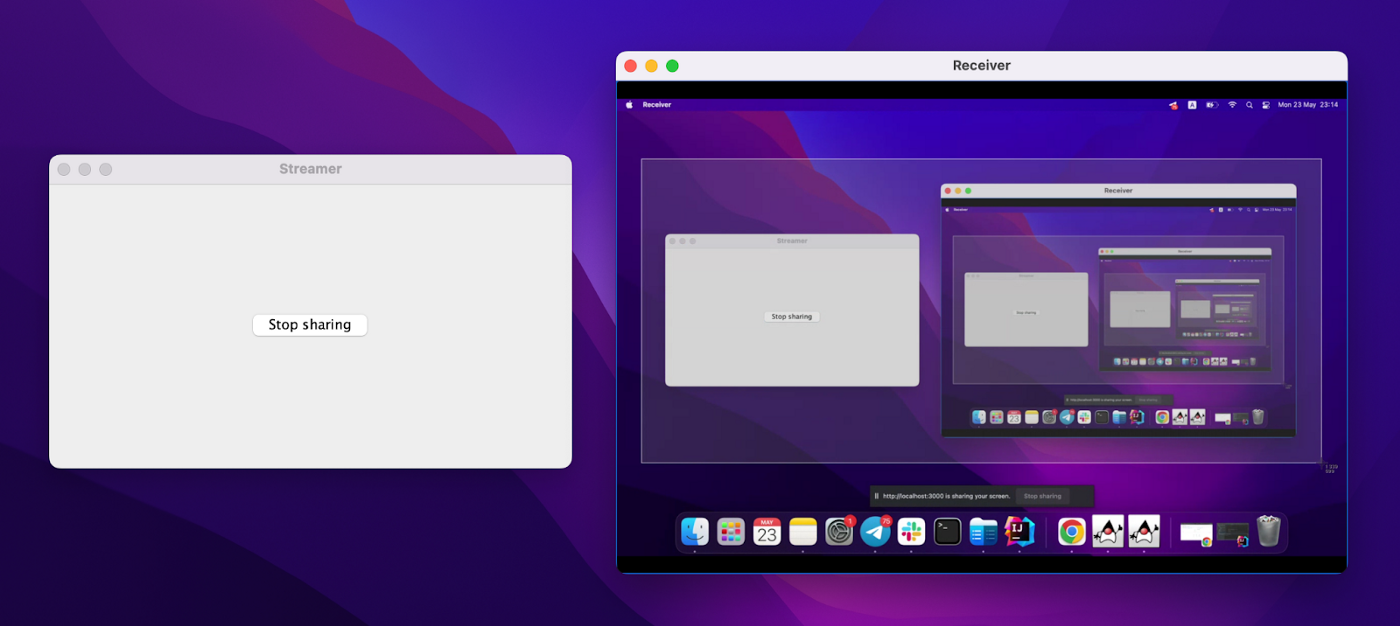Viewport: 1400px width, 626px height.
Task: Open System Preferences with the red badge
Action: [x=839, y=531]
